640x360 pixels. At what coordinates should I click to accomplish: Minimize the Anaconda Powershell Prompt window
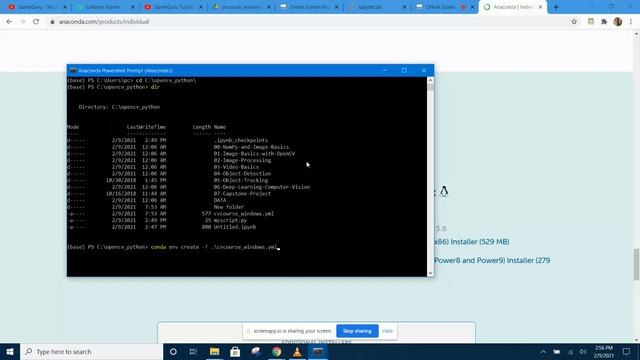pos(384,70)
